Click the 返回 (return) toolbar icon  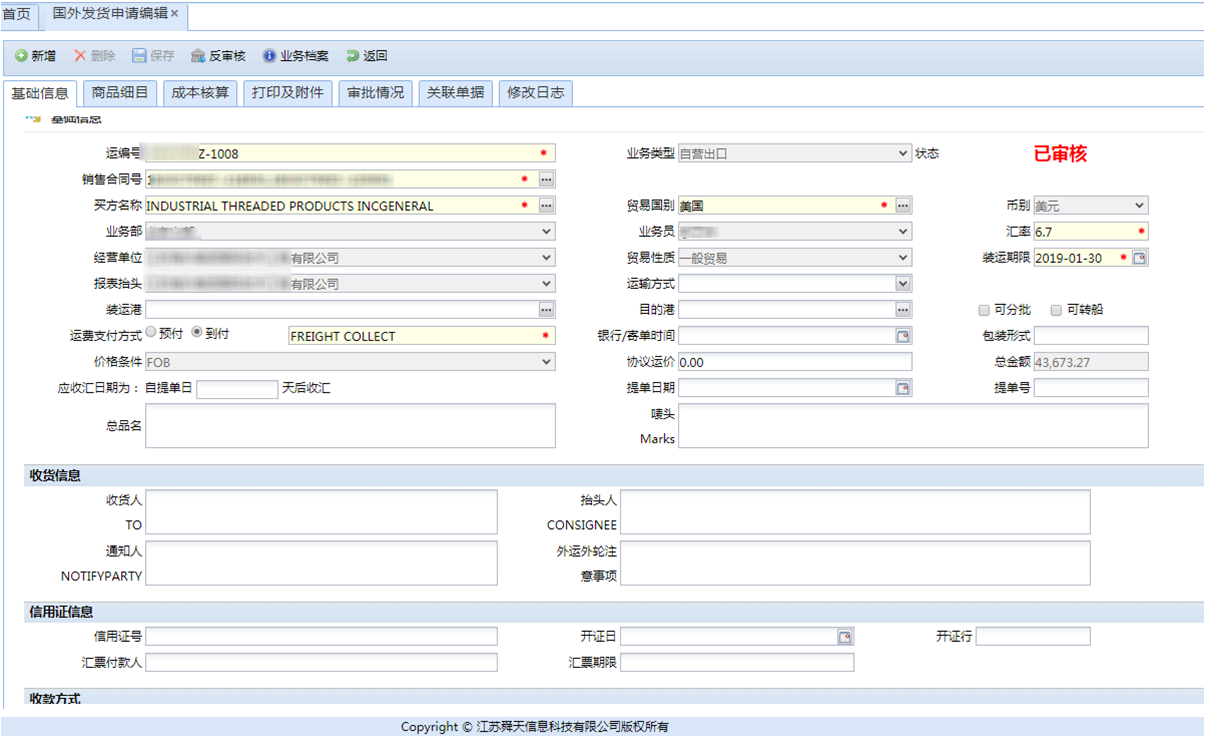[353, 56]
